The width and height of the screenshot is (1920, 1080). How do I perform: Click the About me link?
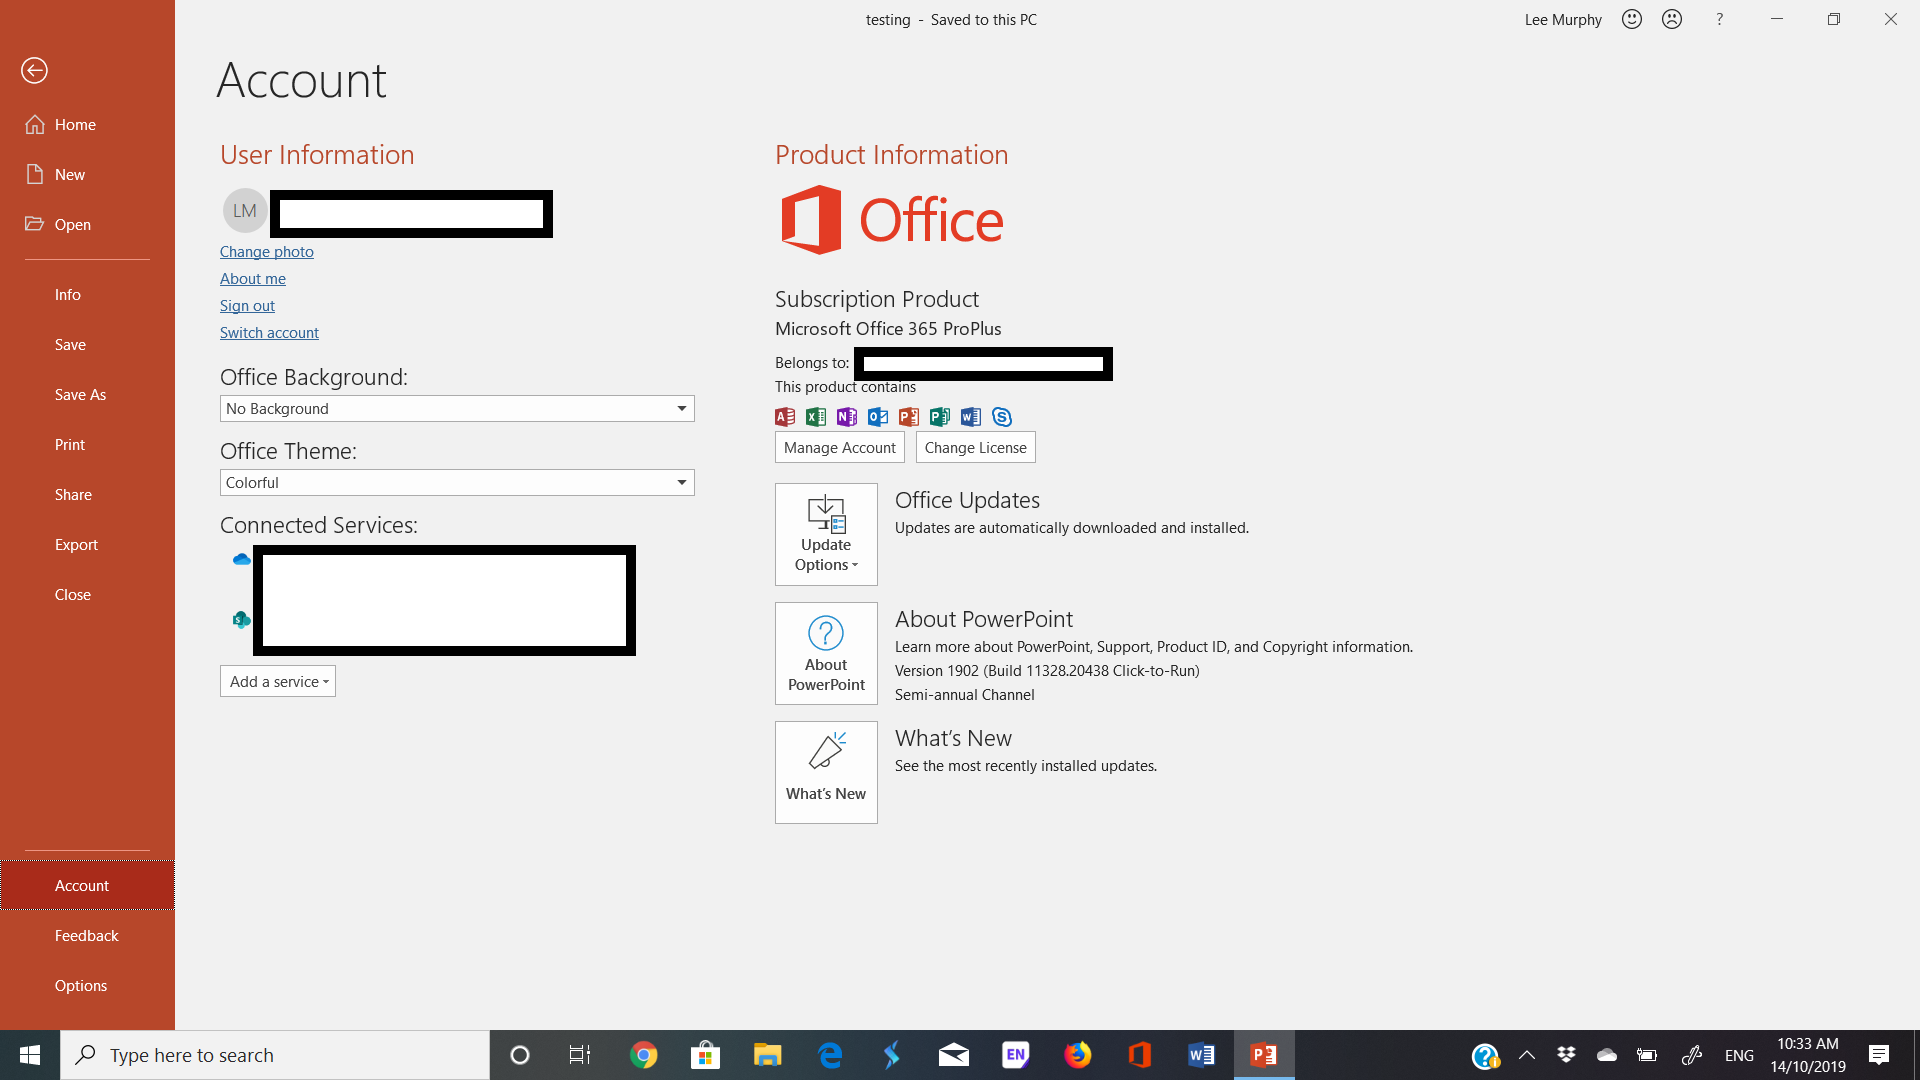tap(252, 278)
